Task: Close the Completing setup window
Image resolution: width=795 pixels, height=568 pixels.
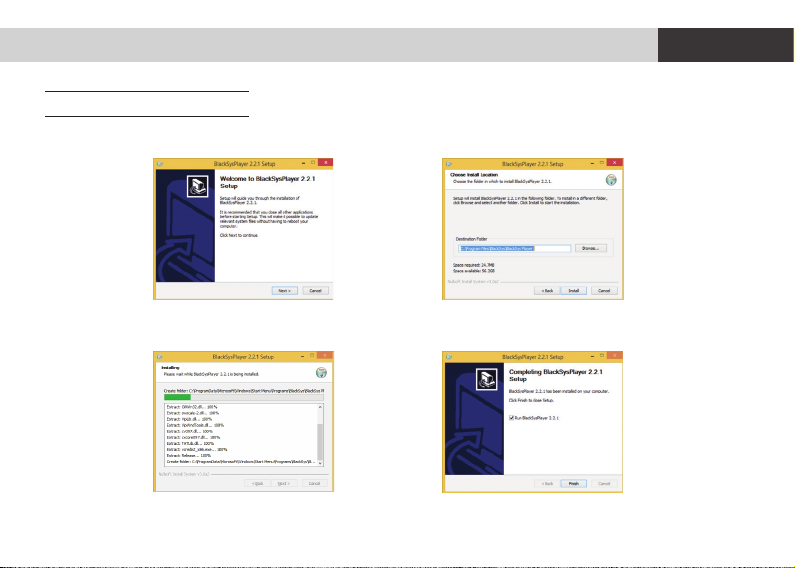Action: (615, 356)
